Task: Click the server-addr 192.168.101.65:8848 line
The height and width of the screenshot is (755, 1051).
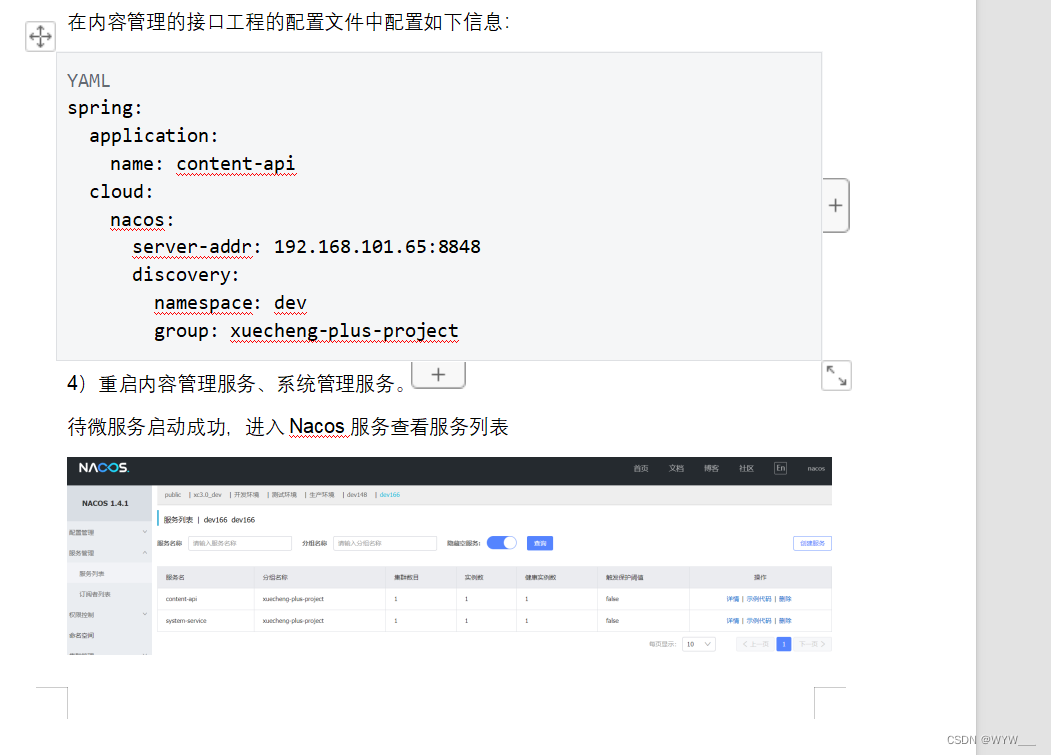Action: [x=306, y=247]
